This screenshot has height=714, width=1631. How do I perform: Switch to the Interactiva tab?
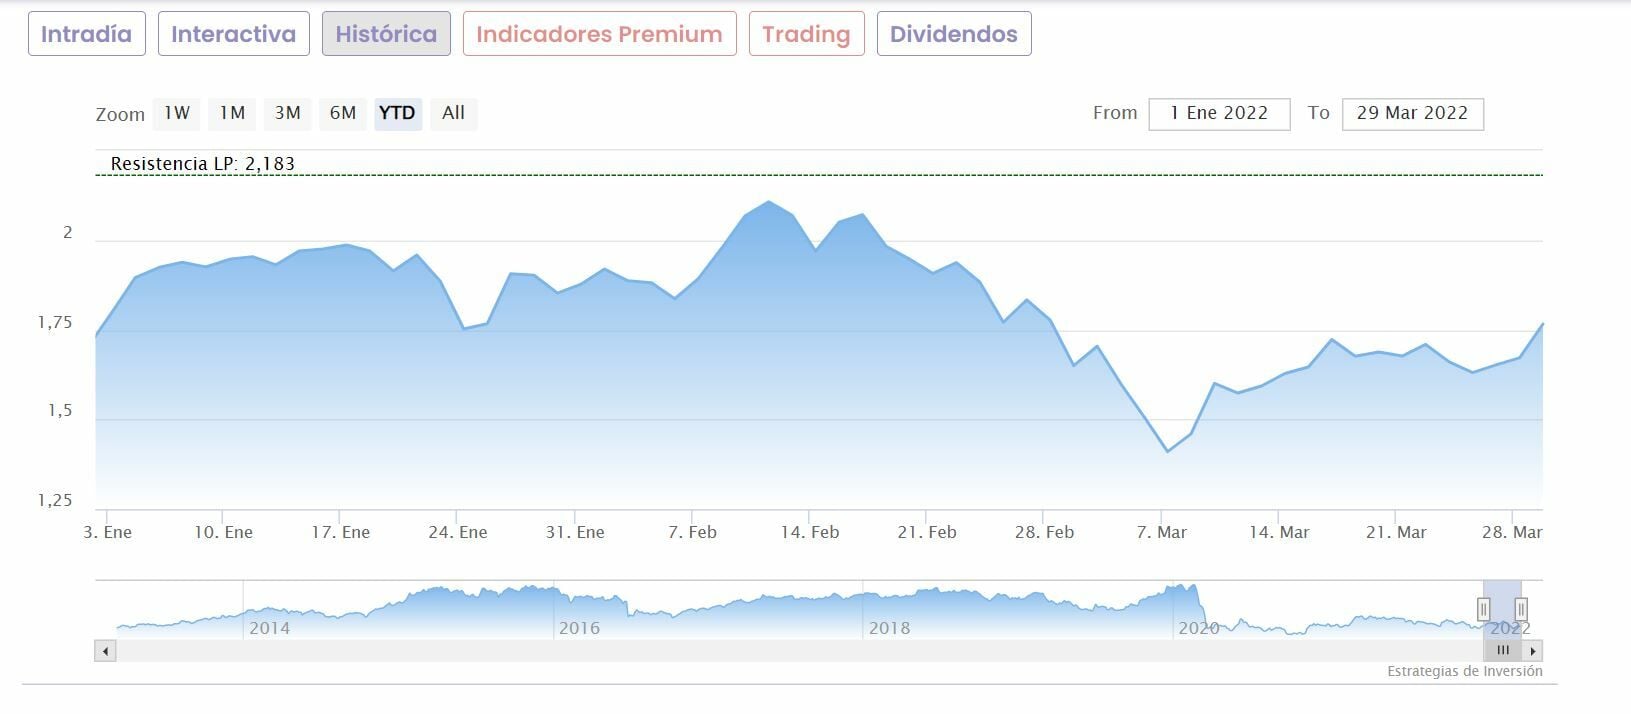pos(233,34)
